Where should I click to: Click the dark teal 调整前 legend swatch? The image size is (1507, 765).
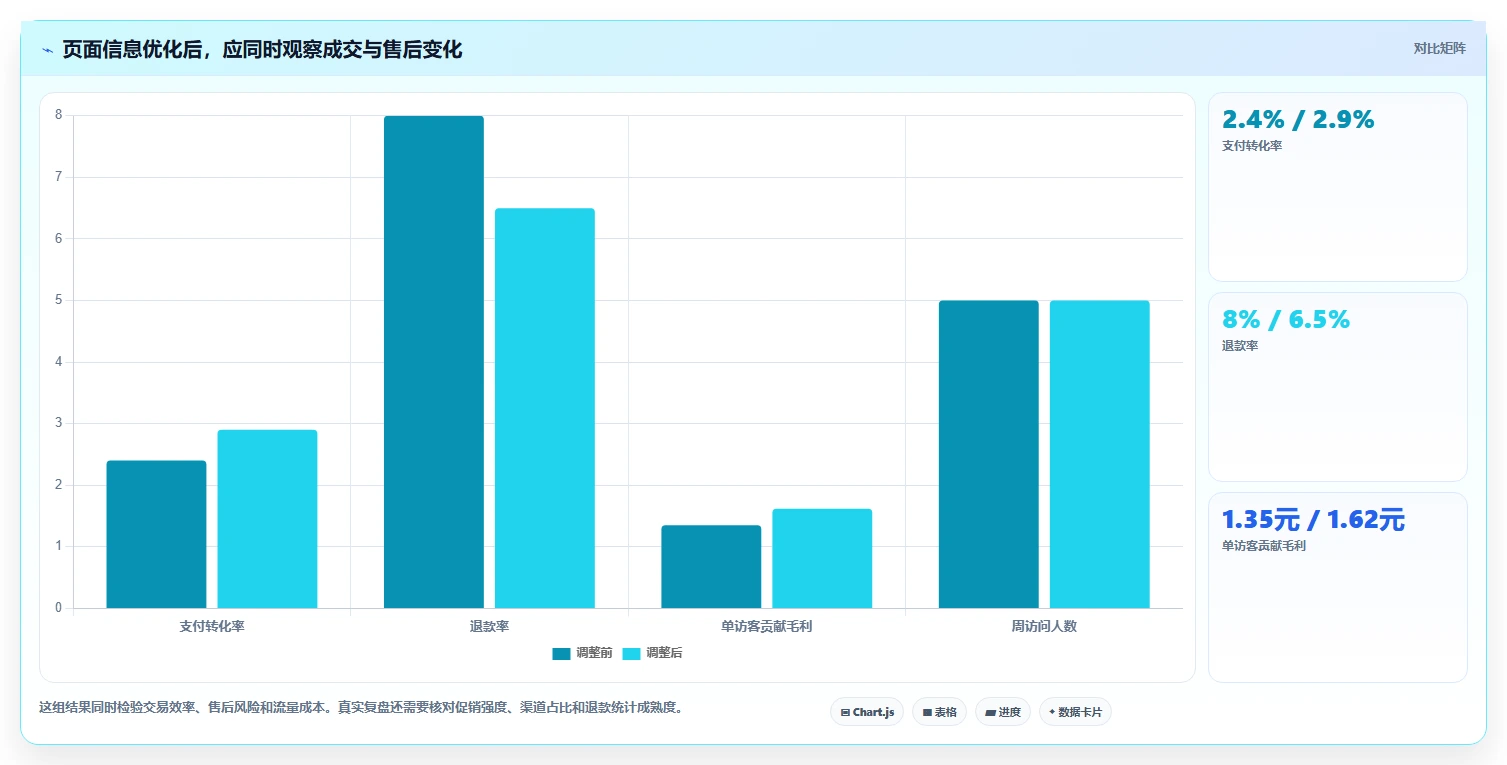click(x=561, y=654)
